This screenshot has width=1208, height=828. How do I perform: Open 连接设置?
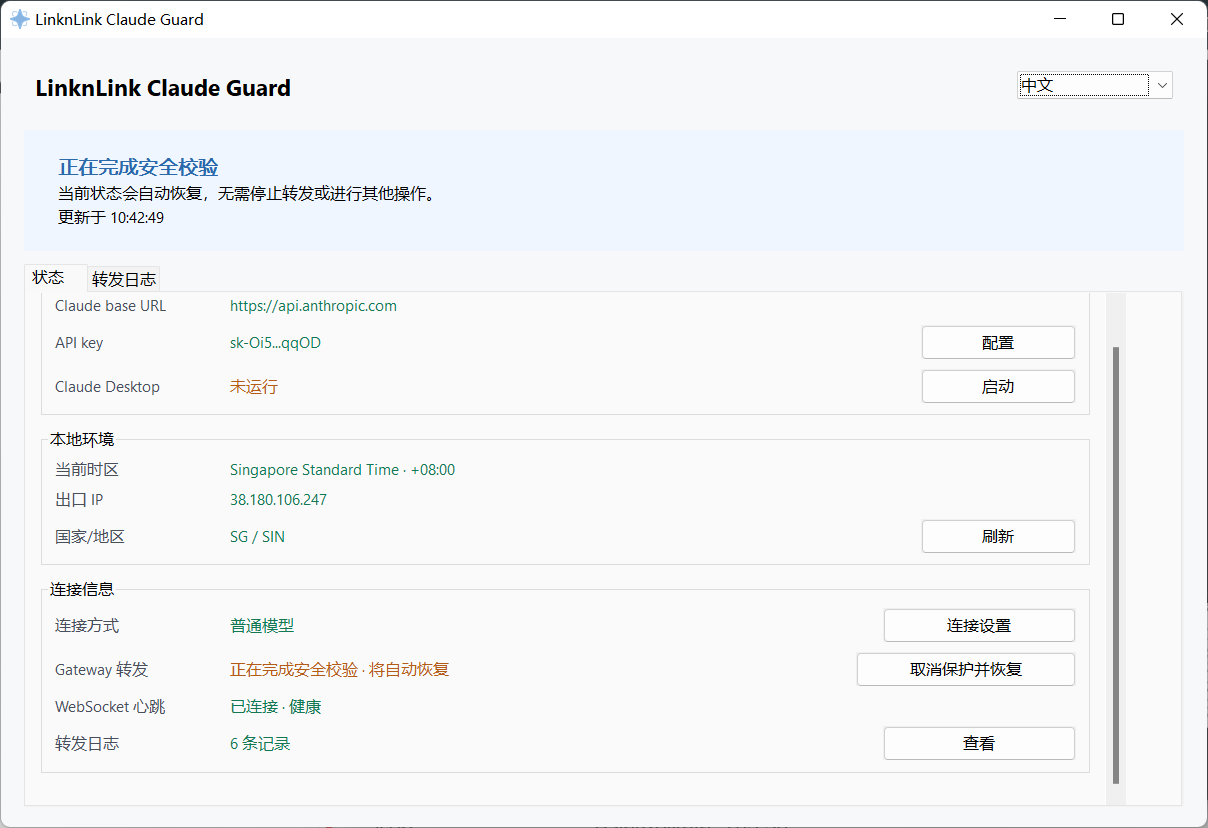(979, 625)
